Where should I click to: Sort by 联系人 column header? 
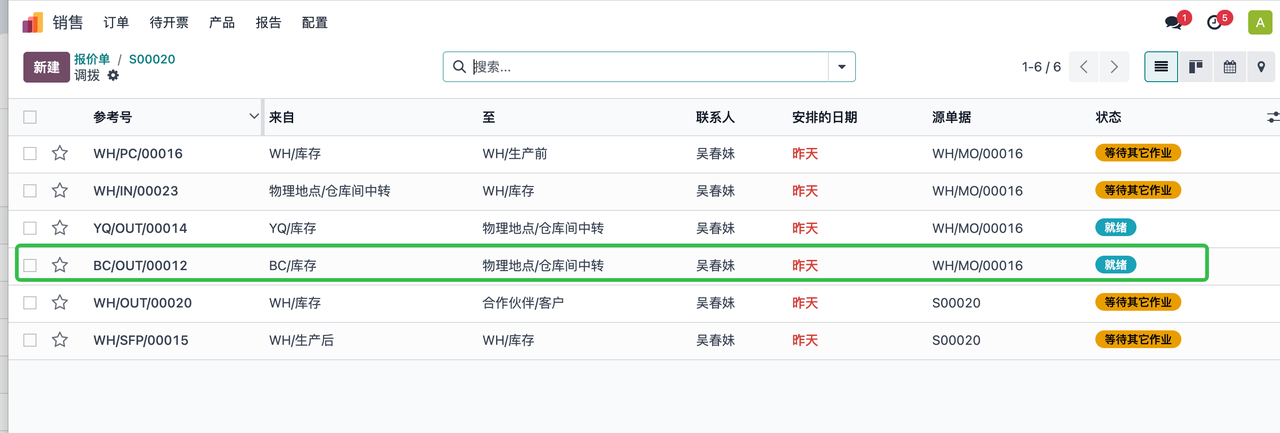tap(715, 117)
